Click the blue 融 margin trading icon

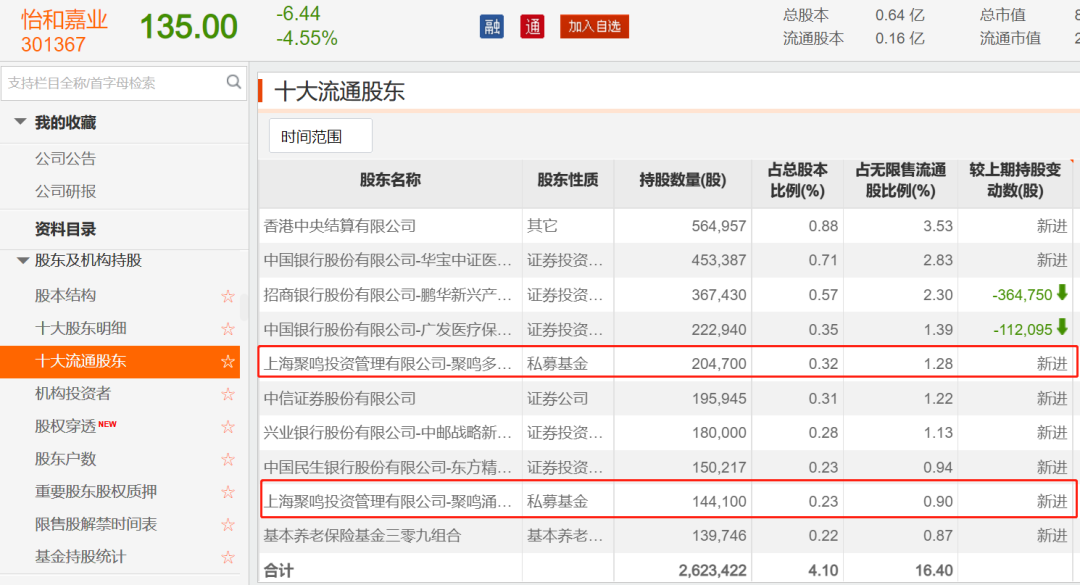[x=492, y=27]
